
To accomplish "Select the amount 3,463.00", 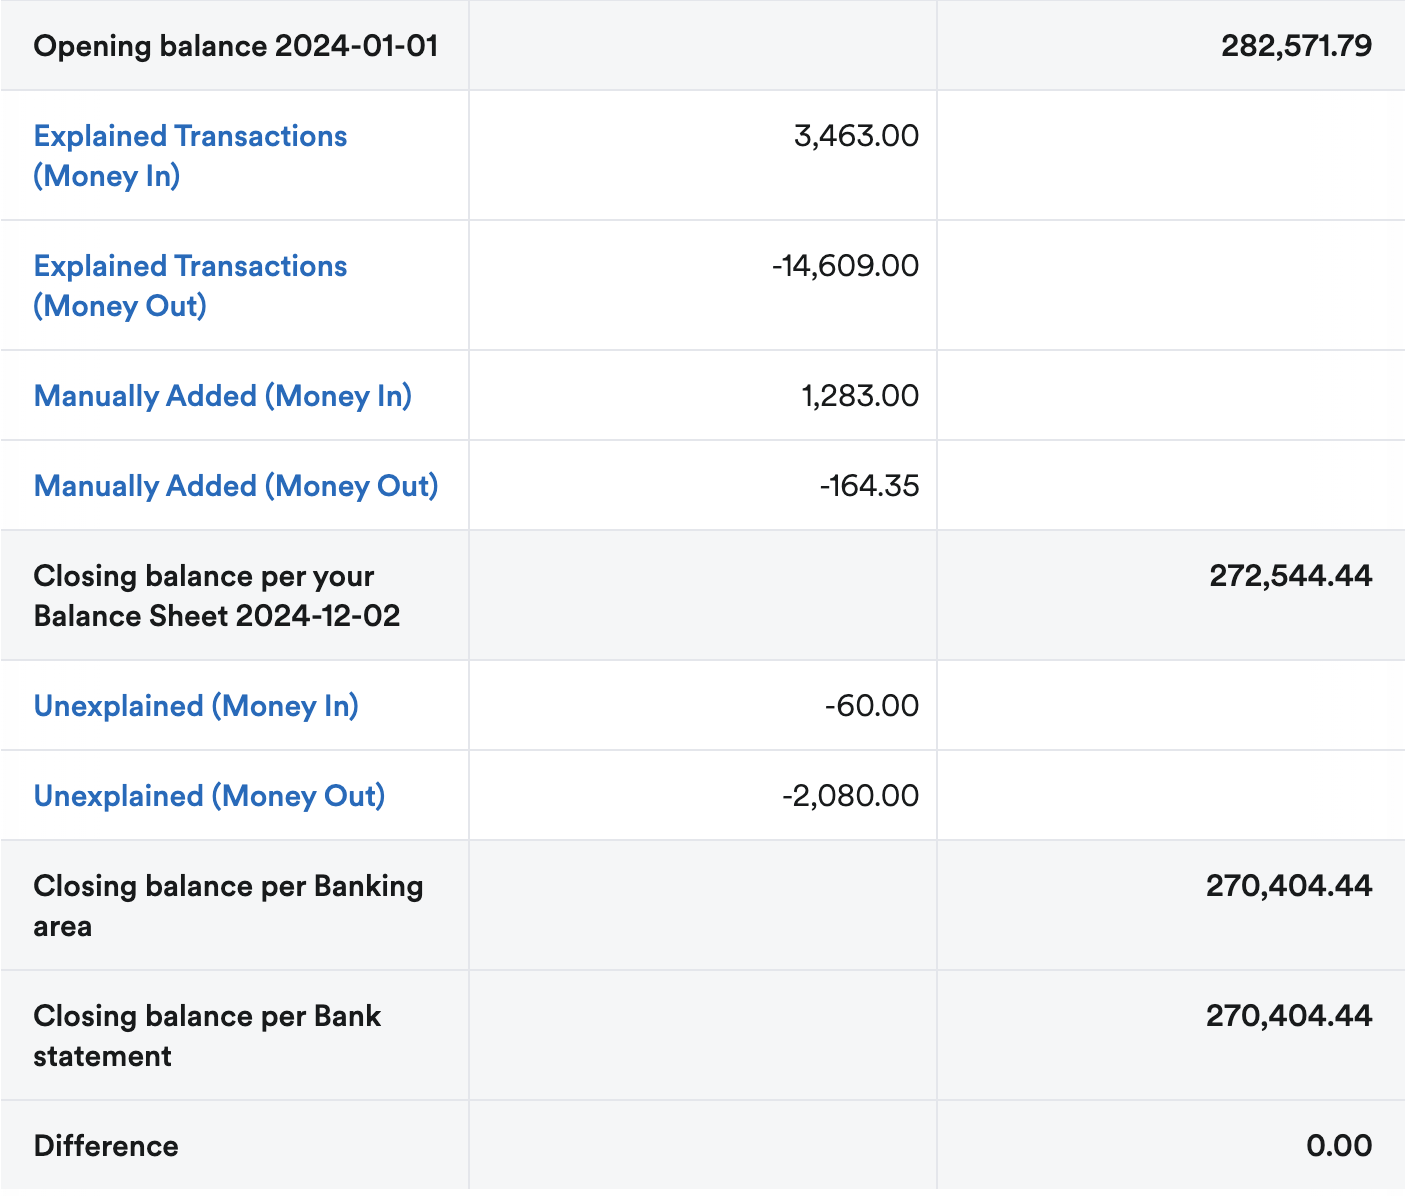I will [856, 136].
